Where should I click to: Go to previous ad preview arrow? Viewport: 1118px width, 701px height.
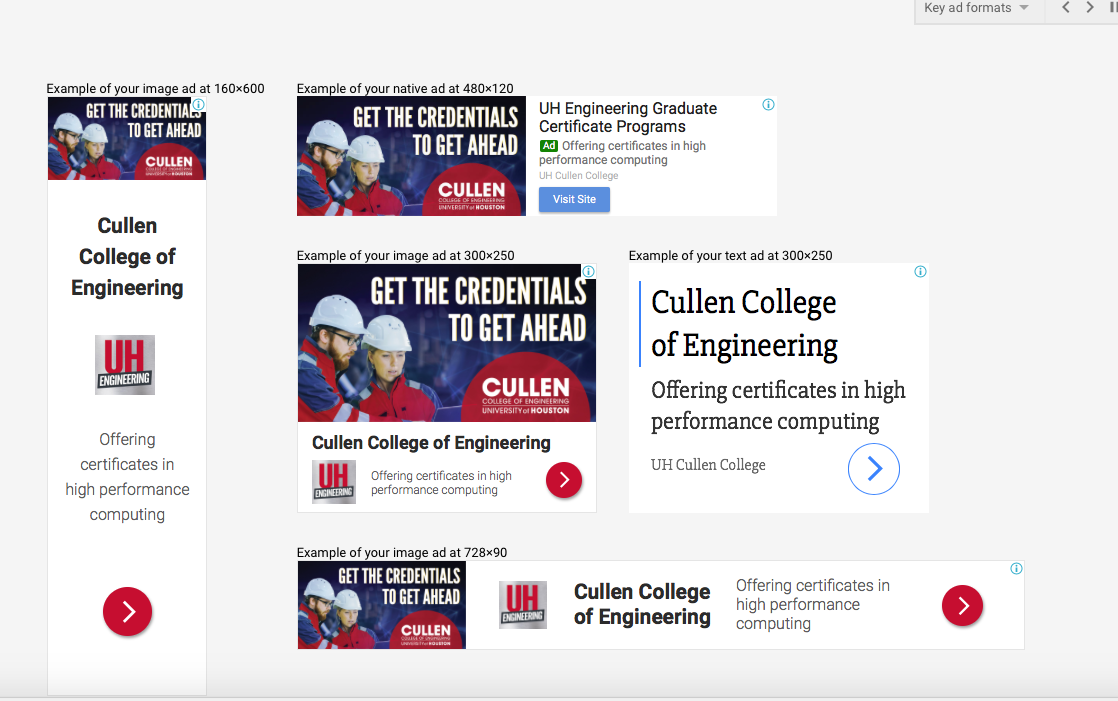[1065, 8]
